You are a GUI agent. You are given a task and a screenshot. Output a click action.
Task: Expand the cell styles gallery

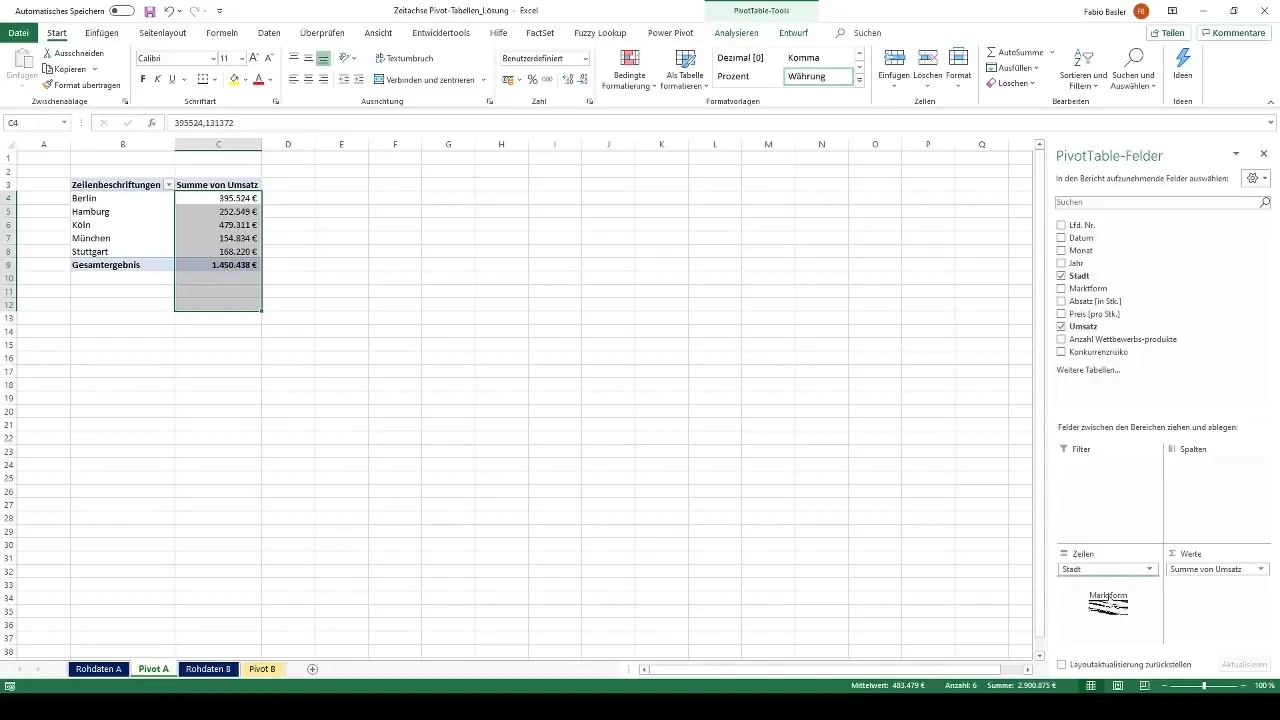859,80
